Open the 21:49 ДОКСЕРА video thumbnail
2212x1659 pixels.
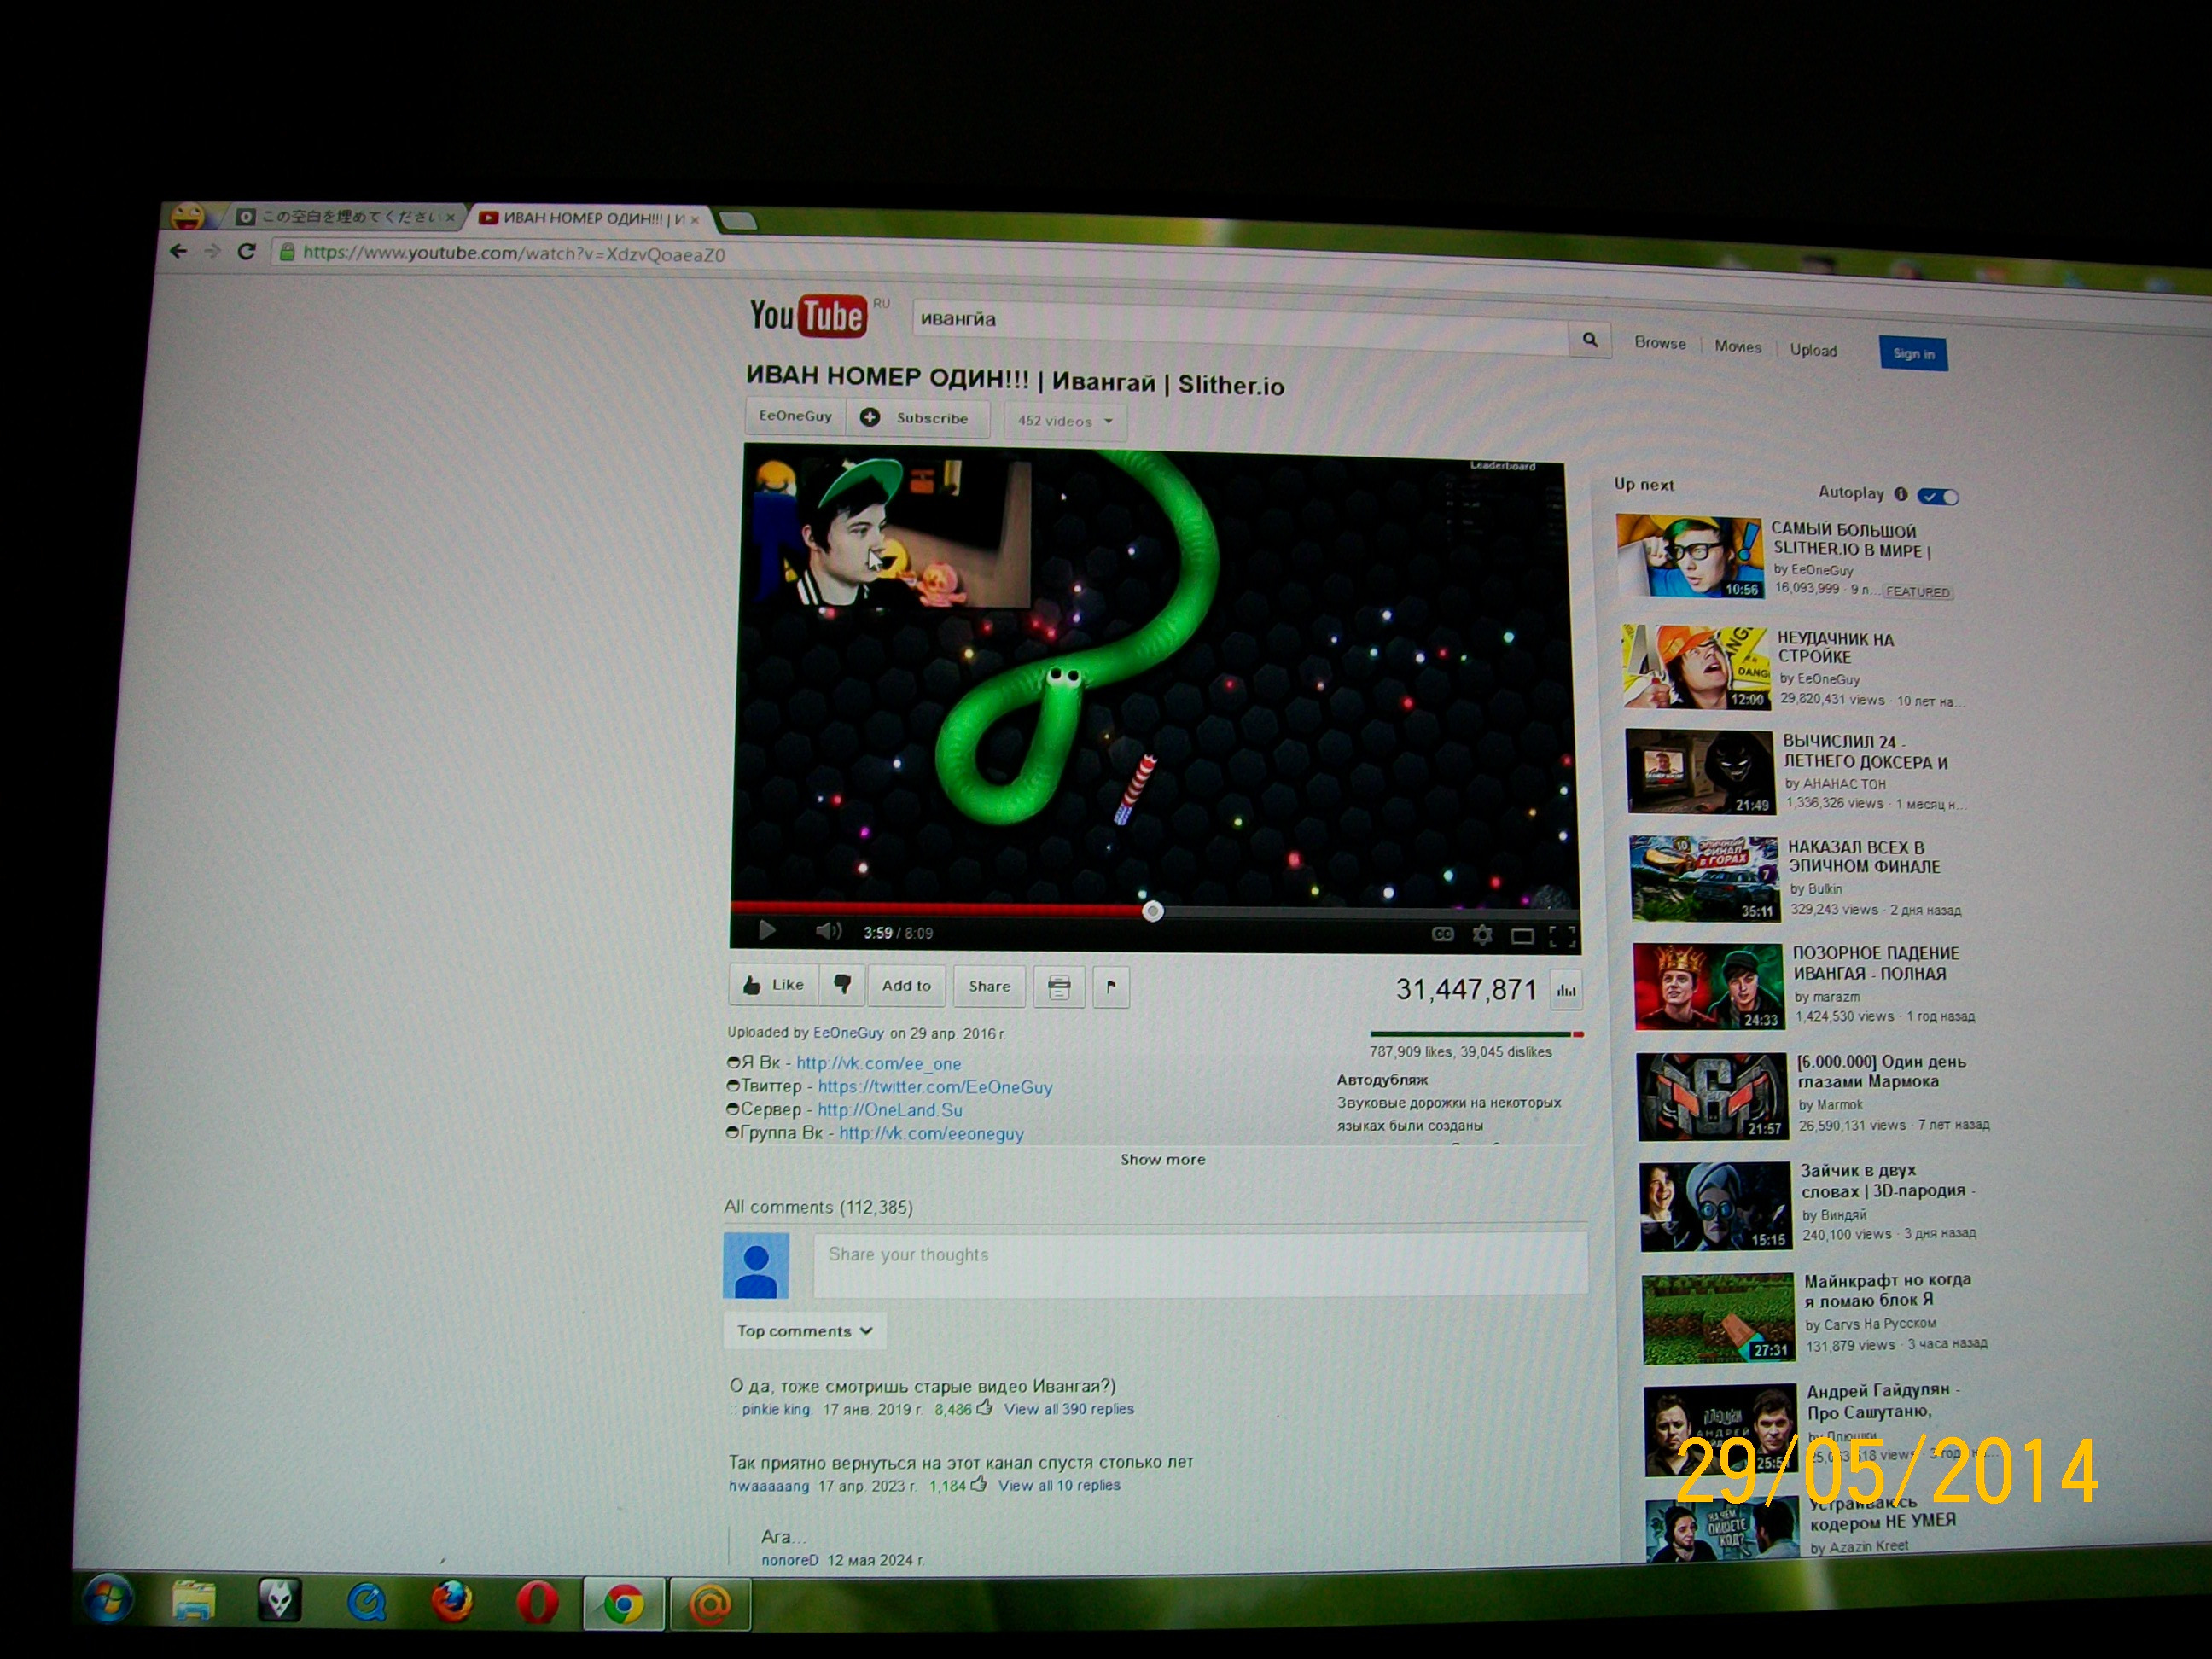(x=1700, y=771)
